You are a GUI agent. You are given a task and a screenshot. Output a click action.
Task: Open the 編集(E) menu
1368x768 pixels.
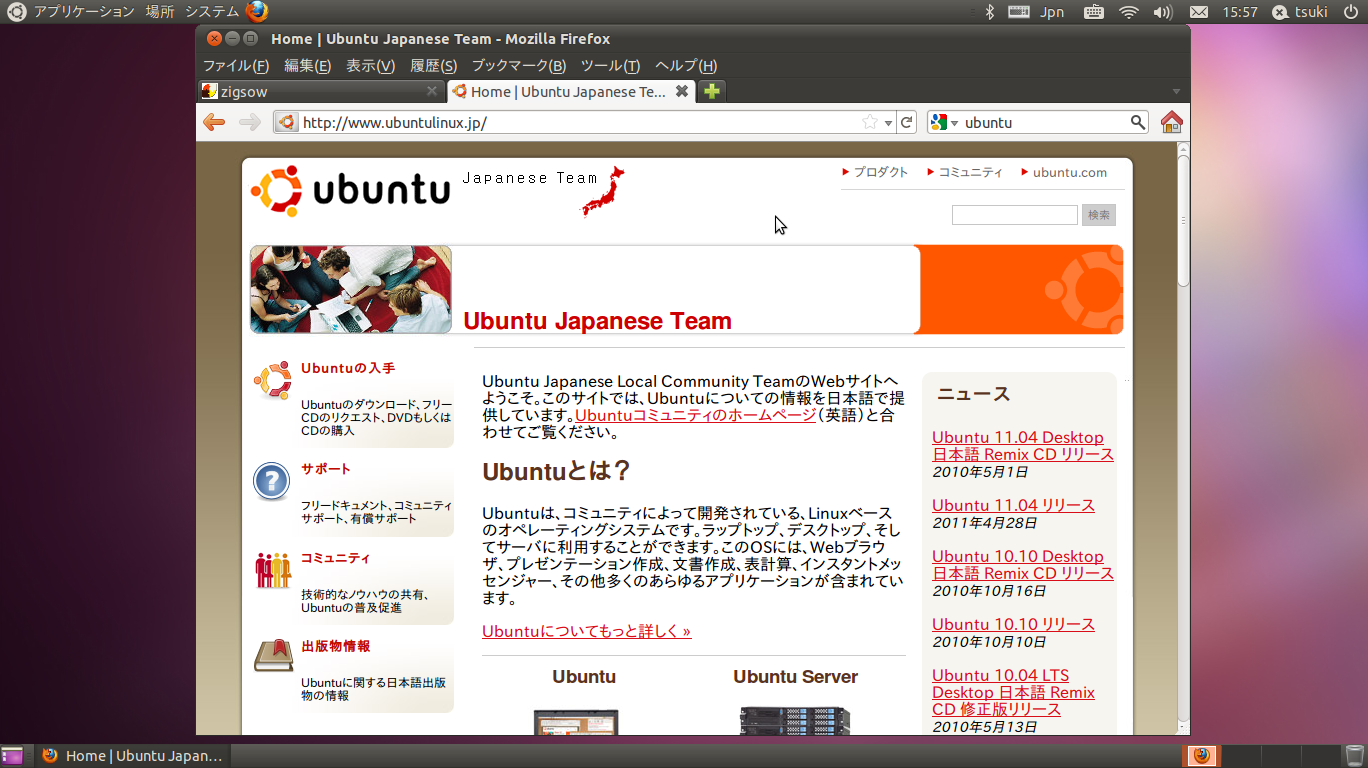click(x=307, y=66)
